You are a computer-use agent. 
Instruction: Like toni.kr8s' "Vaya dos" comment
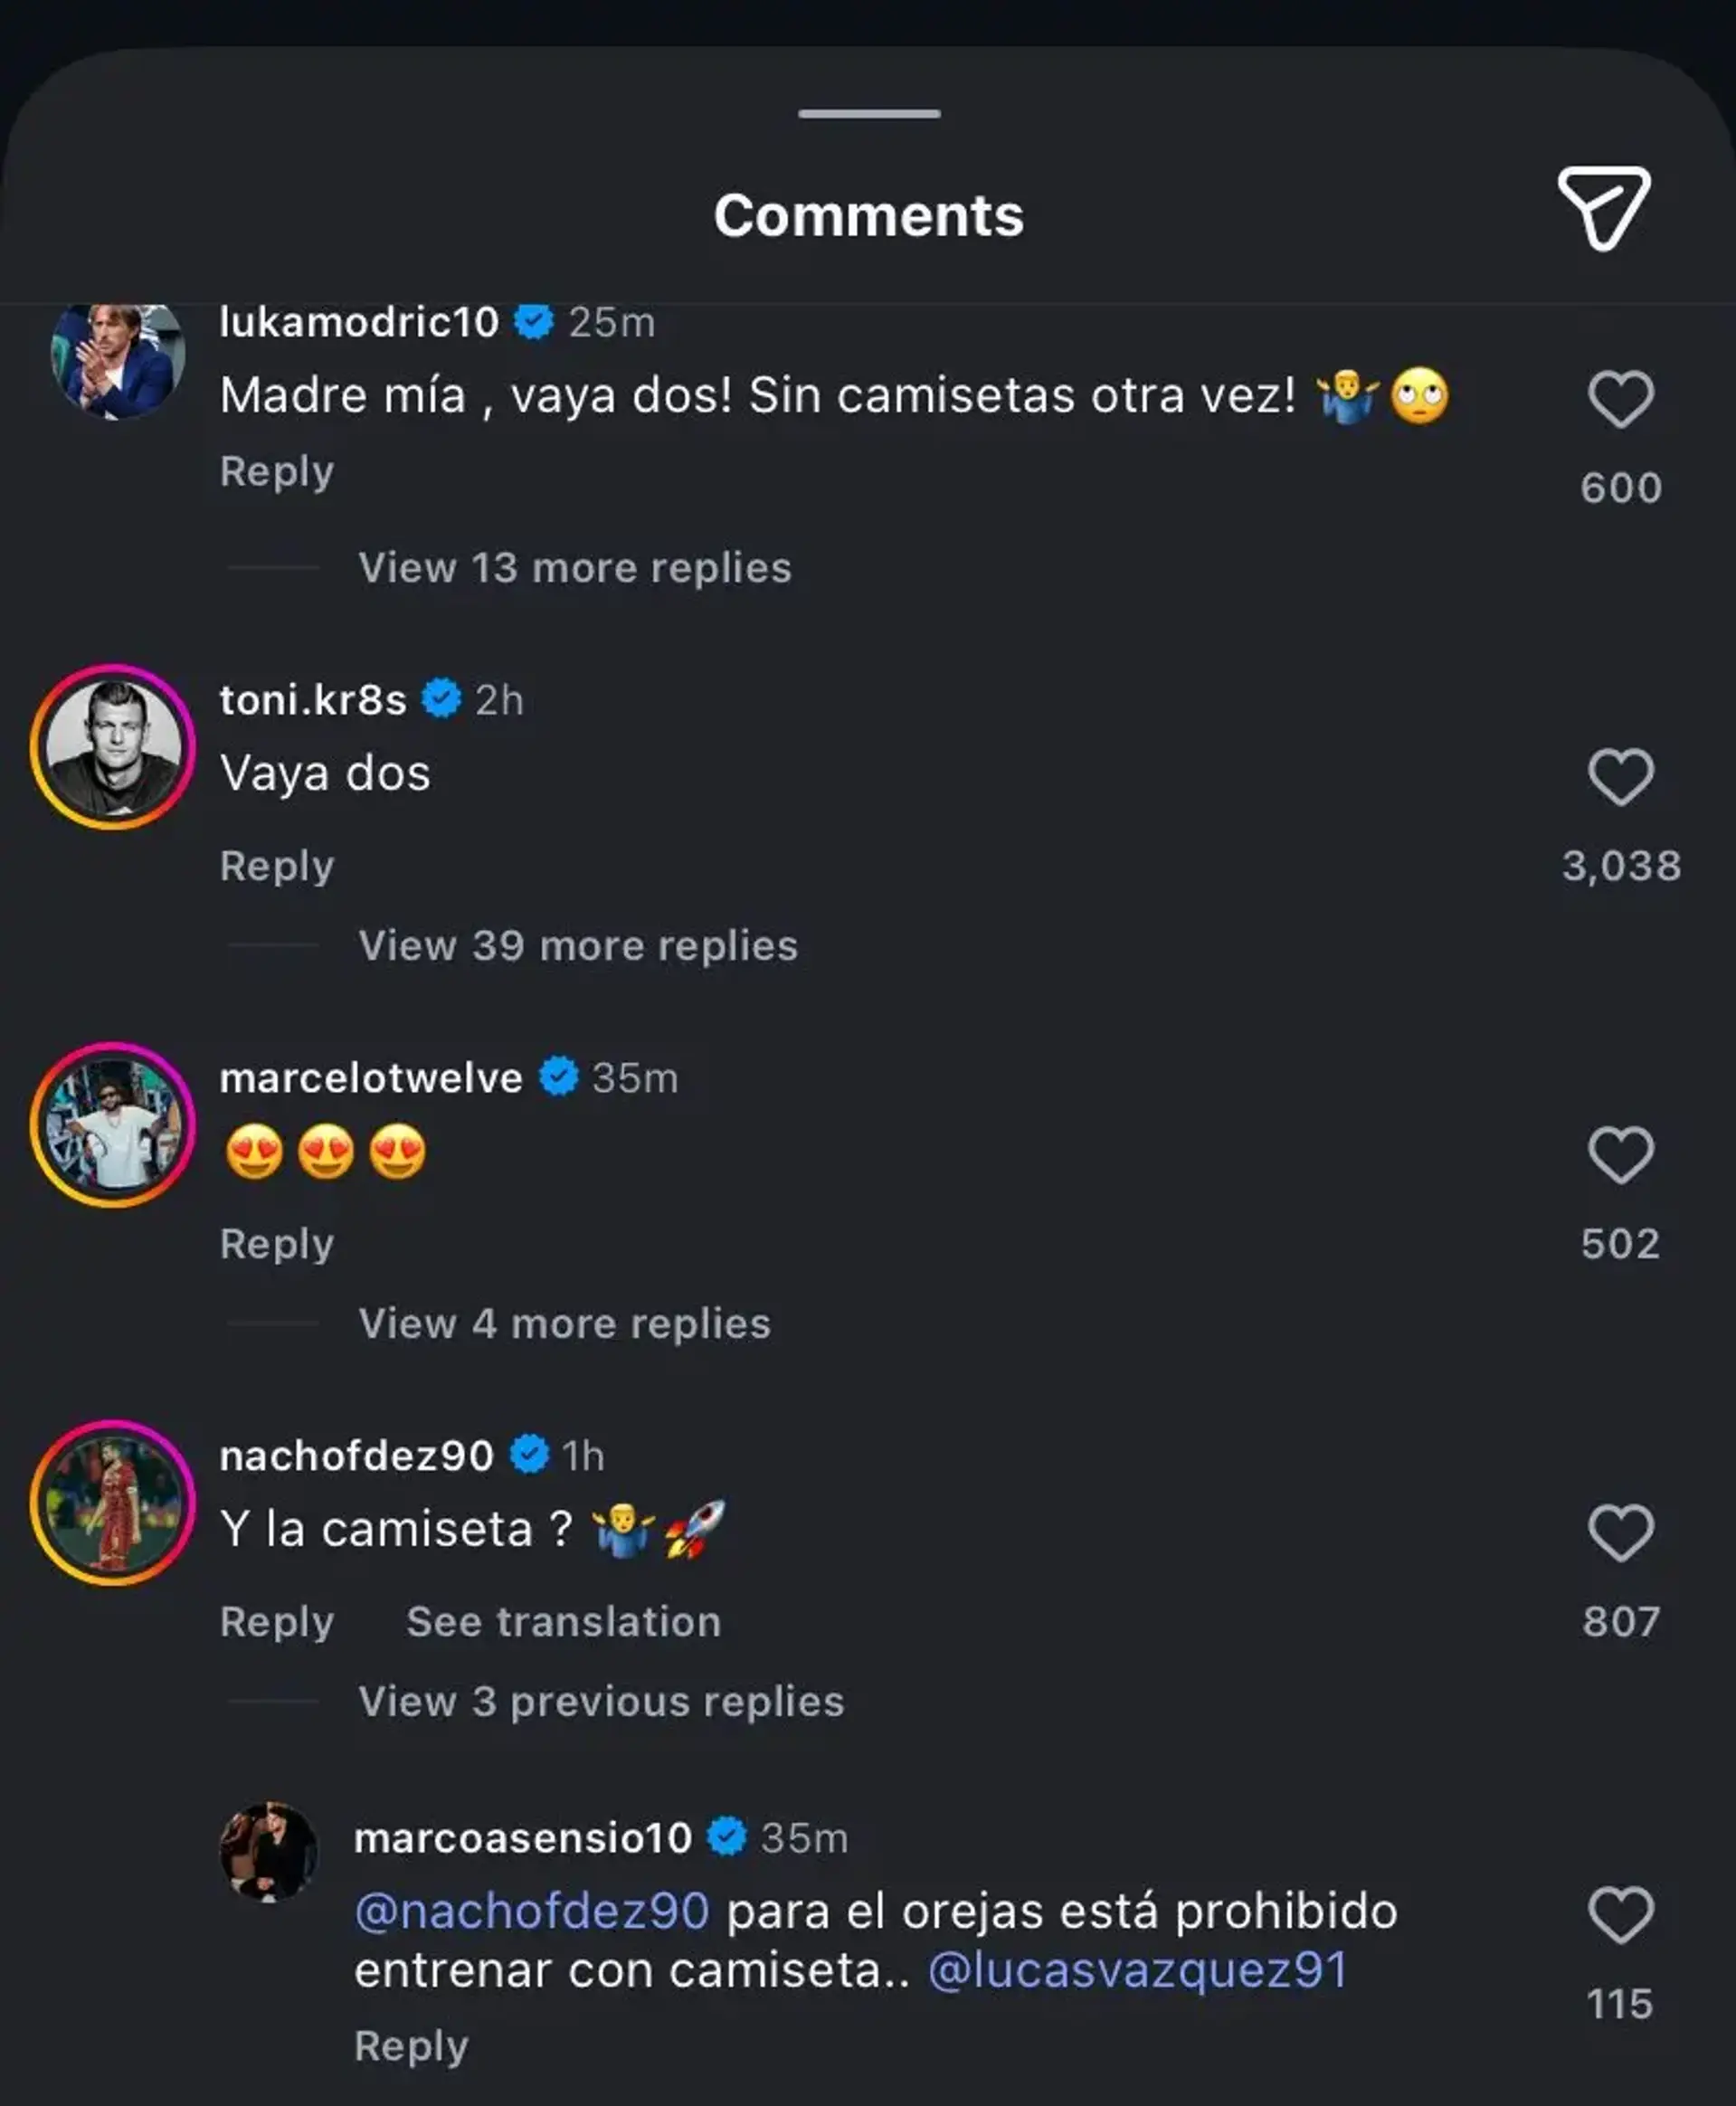pyautogui.click(x=1620, y=777)
